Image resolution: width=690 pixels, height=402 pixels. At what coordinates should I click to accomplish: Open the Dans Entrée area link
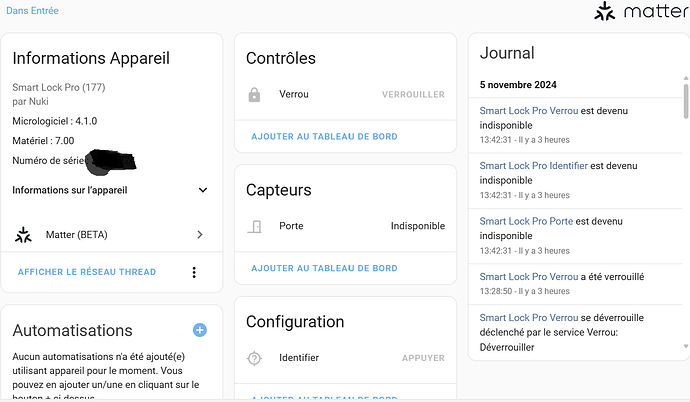pos(32,11)
